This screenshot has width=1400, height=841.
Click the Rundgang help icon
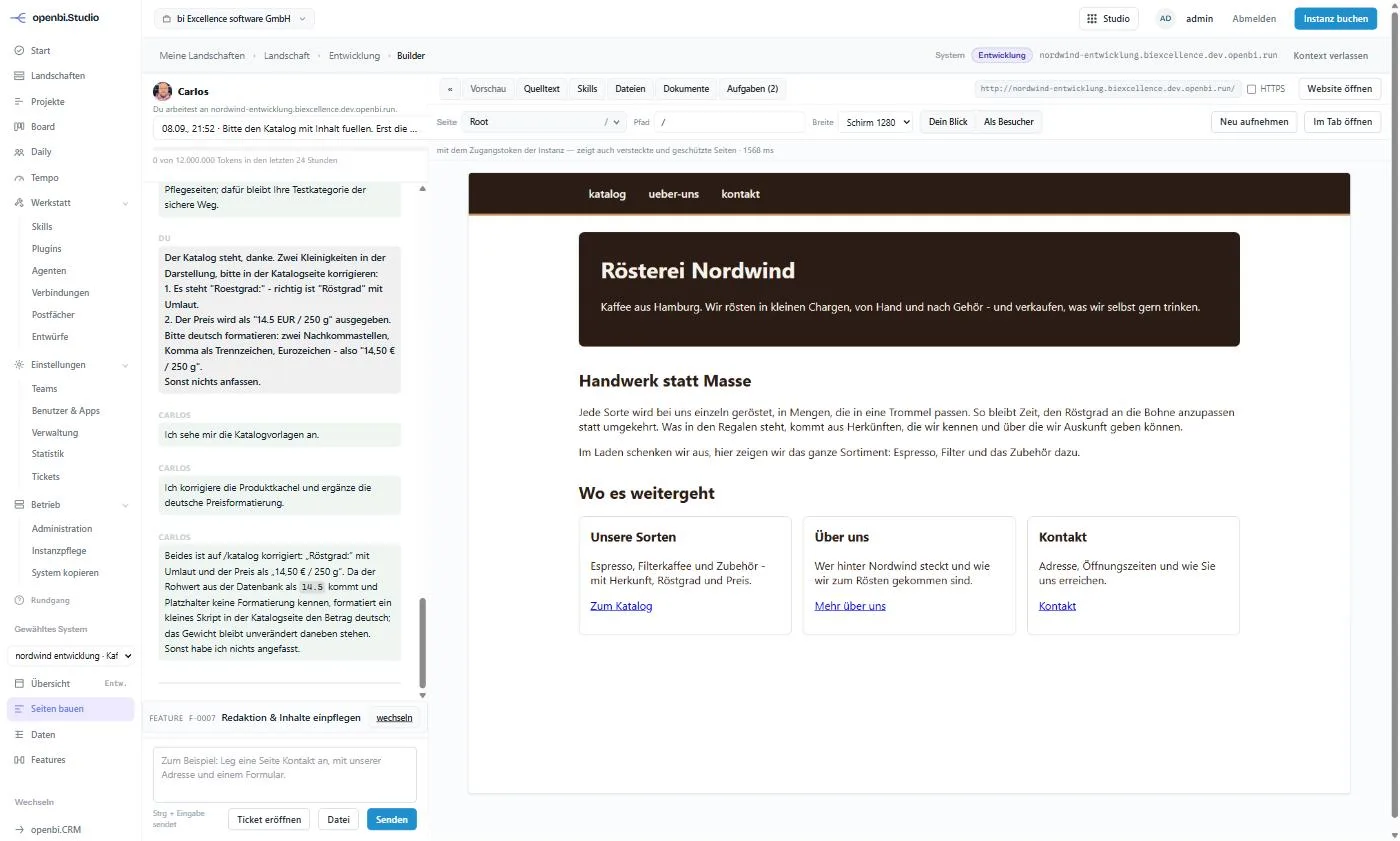19,600
